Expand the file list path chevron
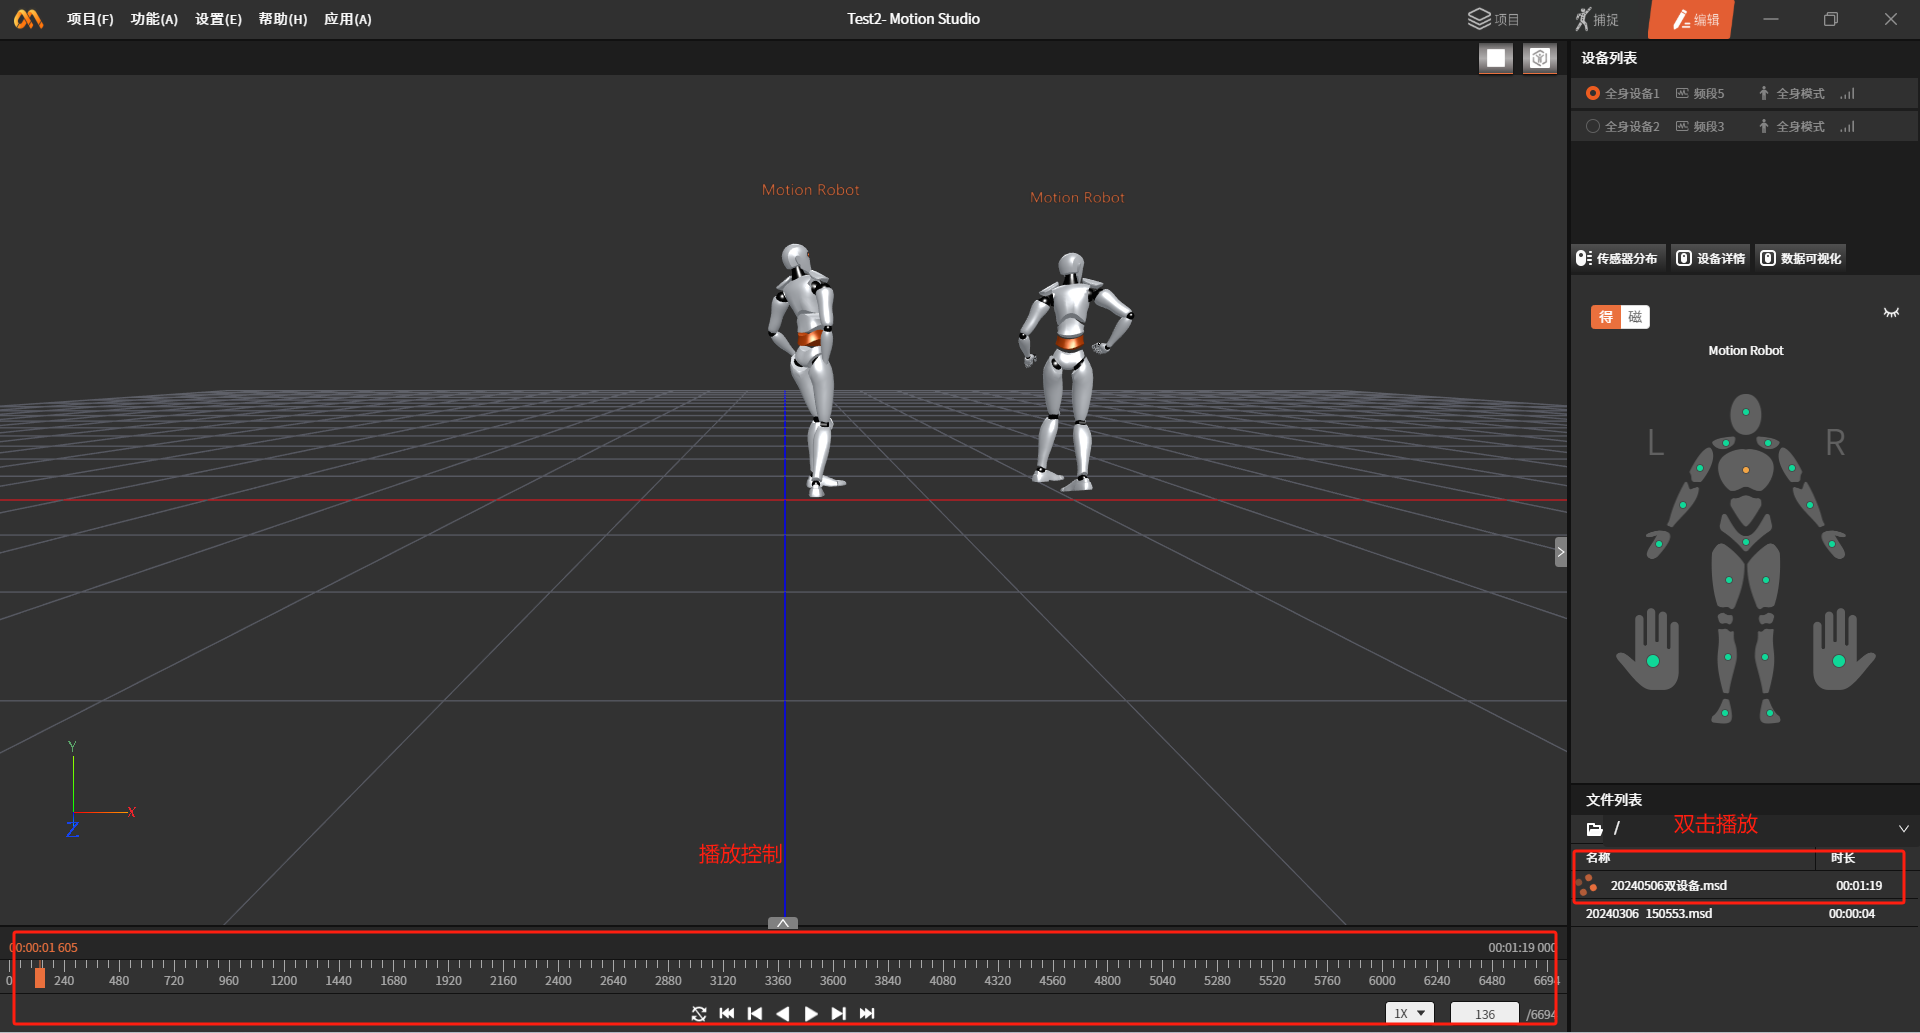 [1903, 829]
